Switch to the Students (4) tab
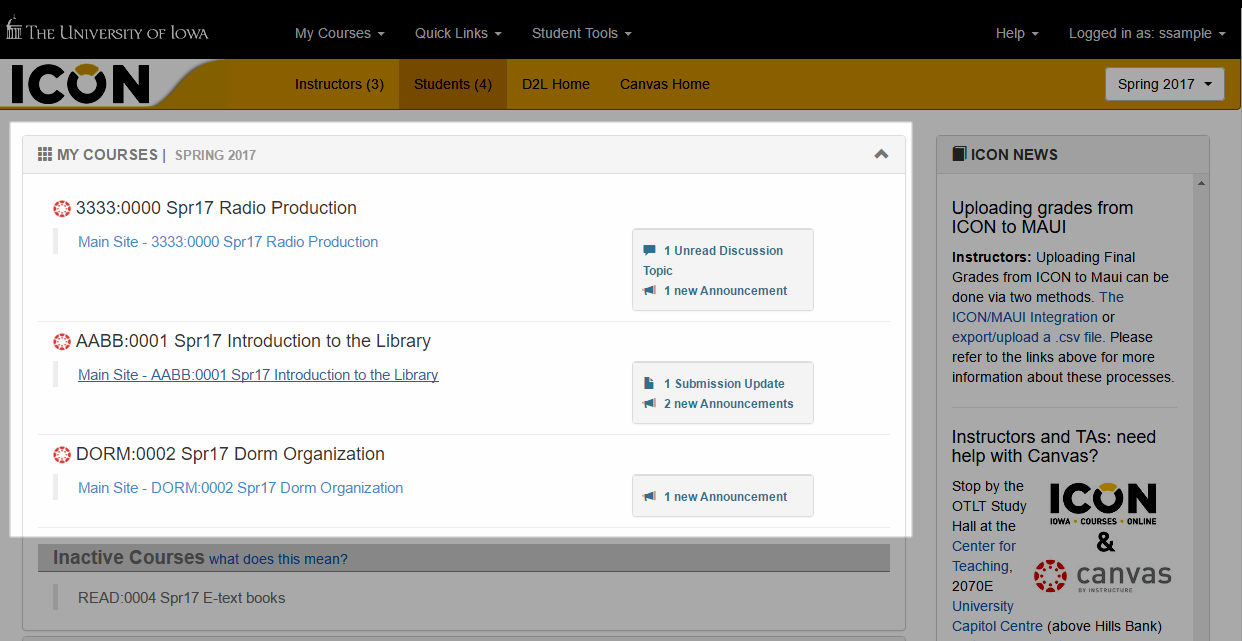The width and height of the screenshot is (1242, 641). point(453,84)
